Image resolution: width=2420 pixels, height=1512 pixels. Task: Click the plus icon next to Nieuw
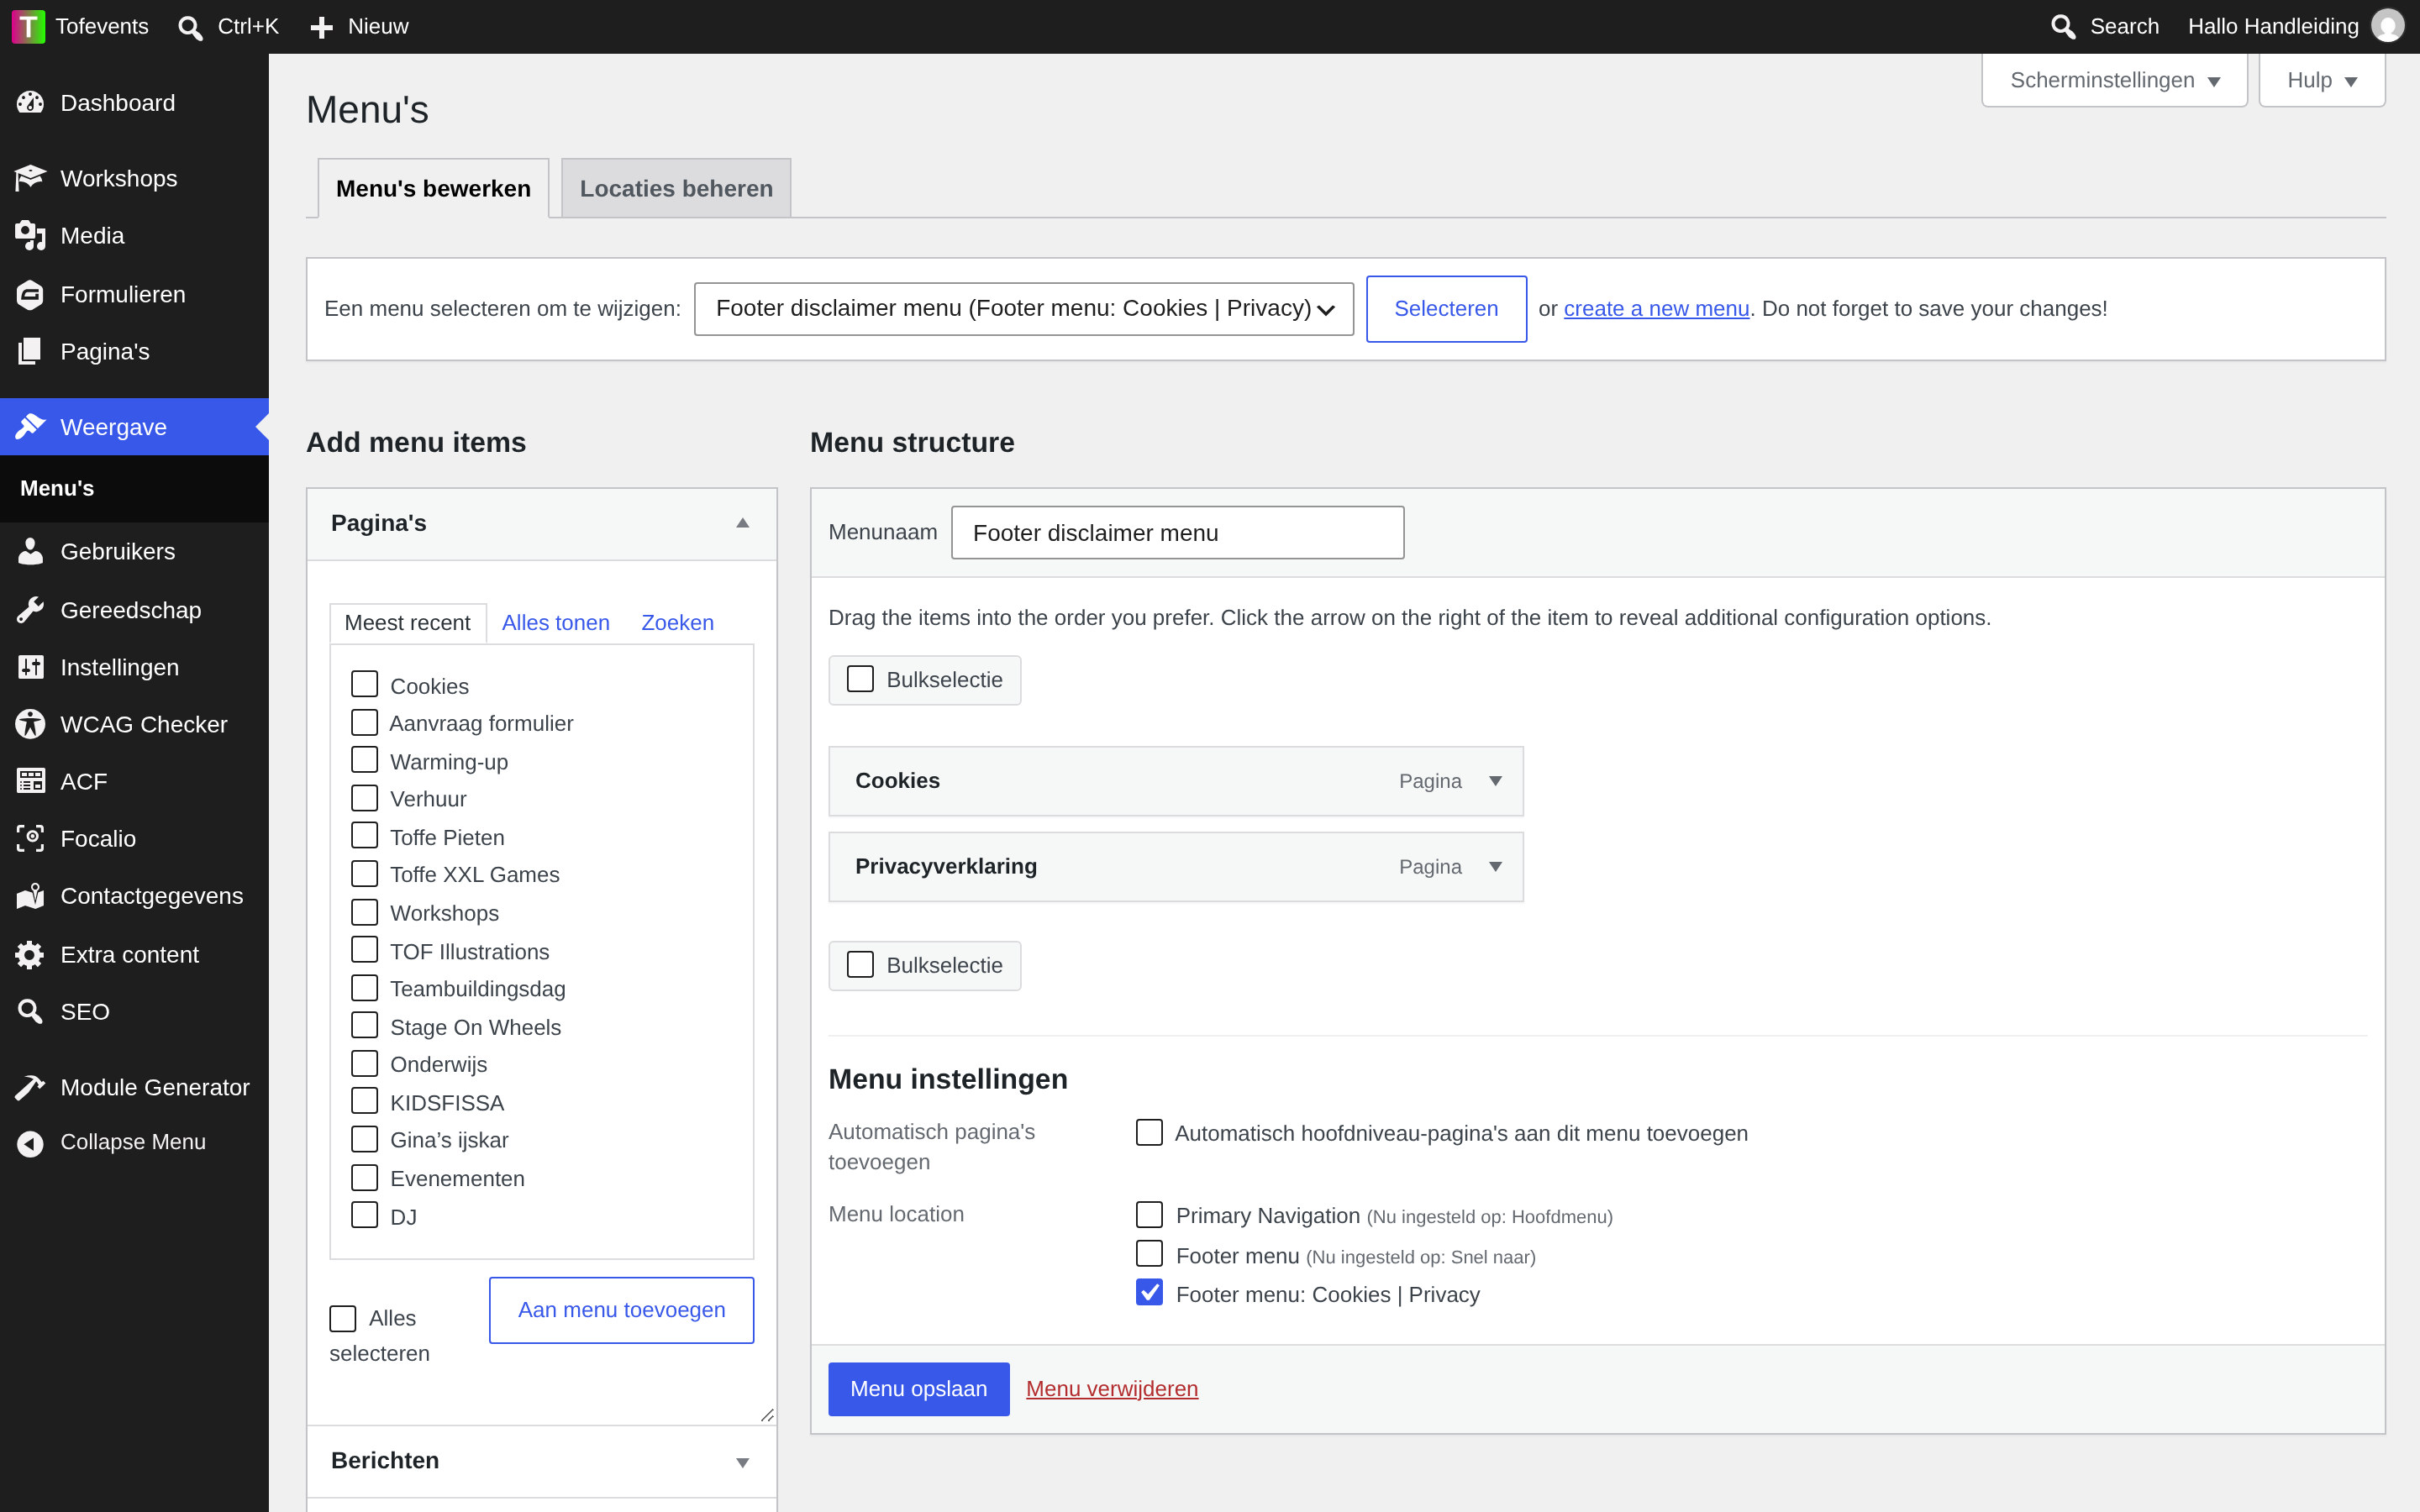[x=321, y=27]
